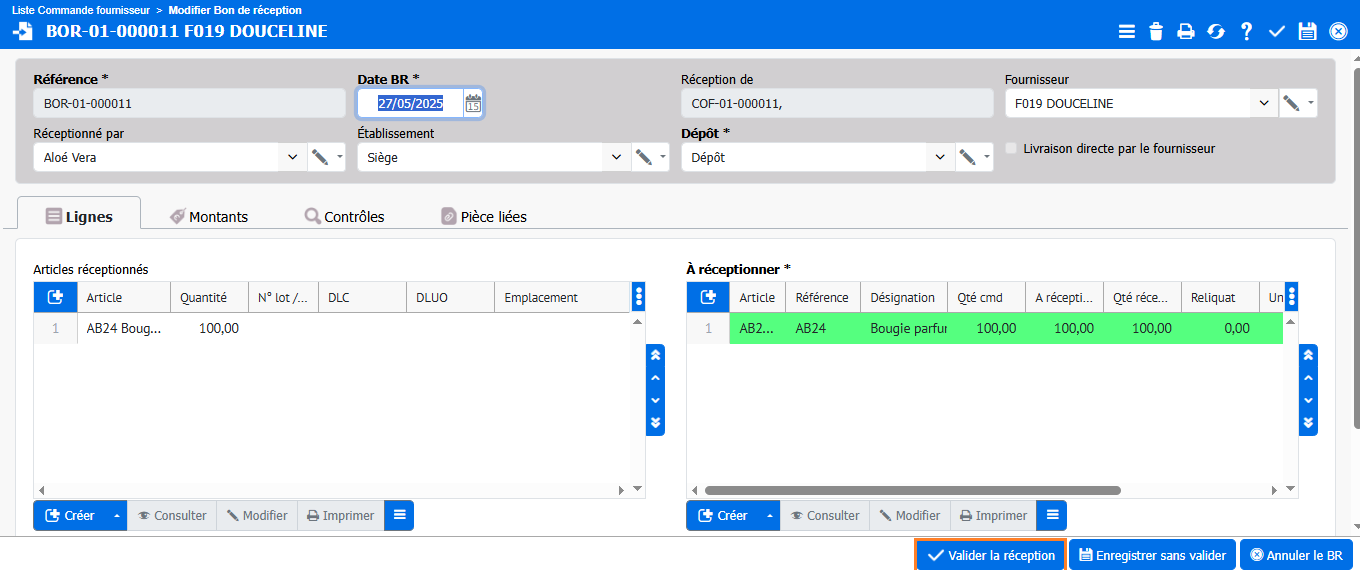This screenshot has height=570, width=1368.
Task: Open help question mark icon
Action: [x=1246, y=31]
